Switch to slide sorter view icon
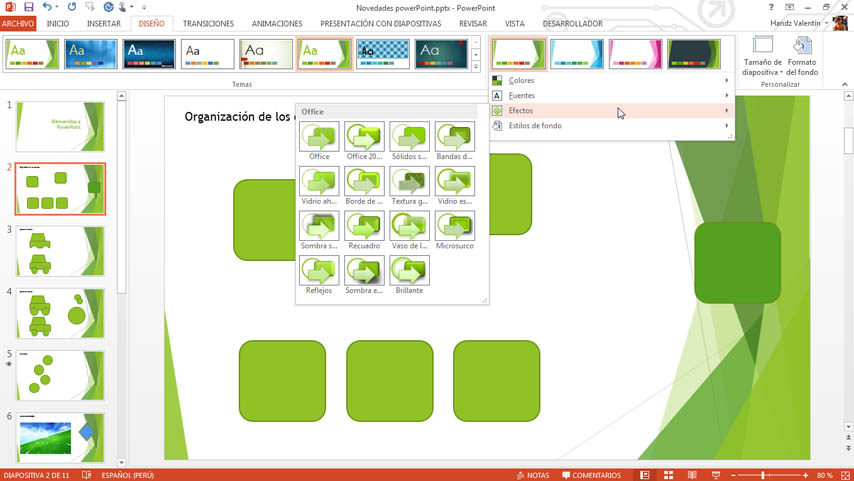854x481 pixels. [668, 475]
